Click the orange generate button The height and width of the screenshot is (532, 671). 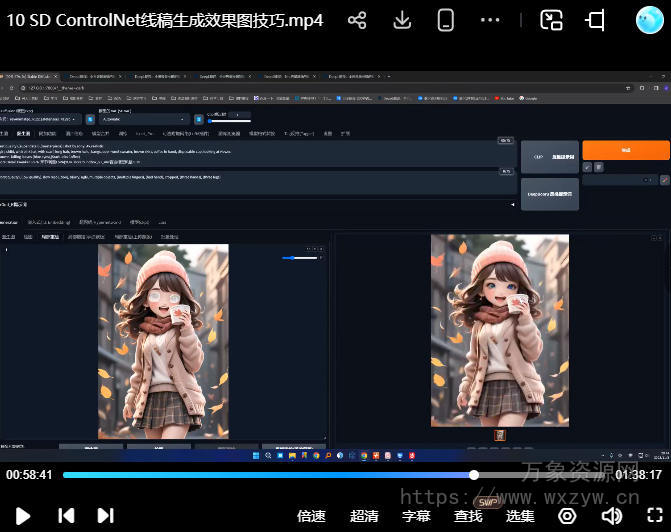click(x=625, y=150)
